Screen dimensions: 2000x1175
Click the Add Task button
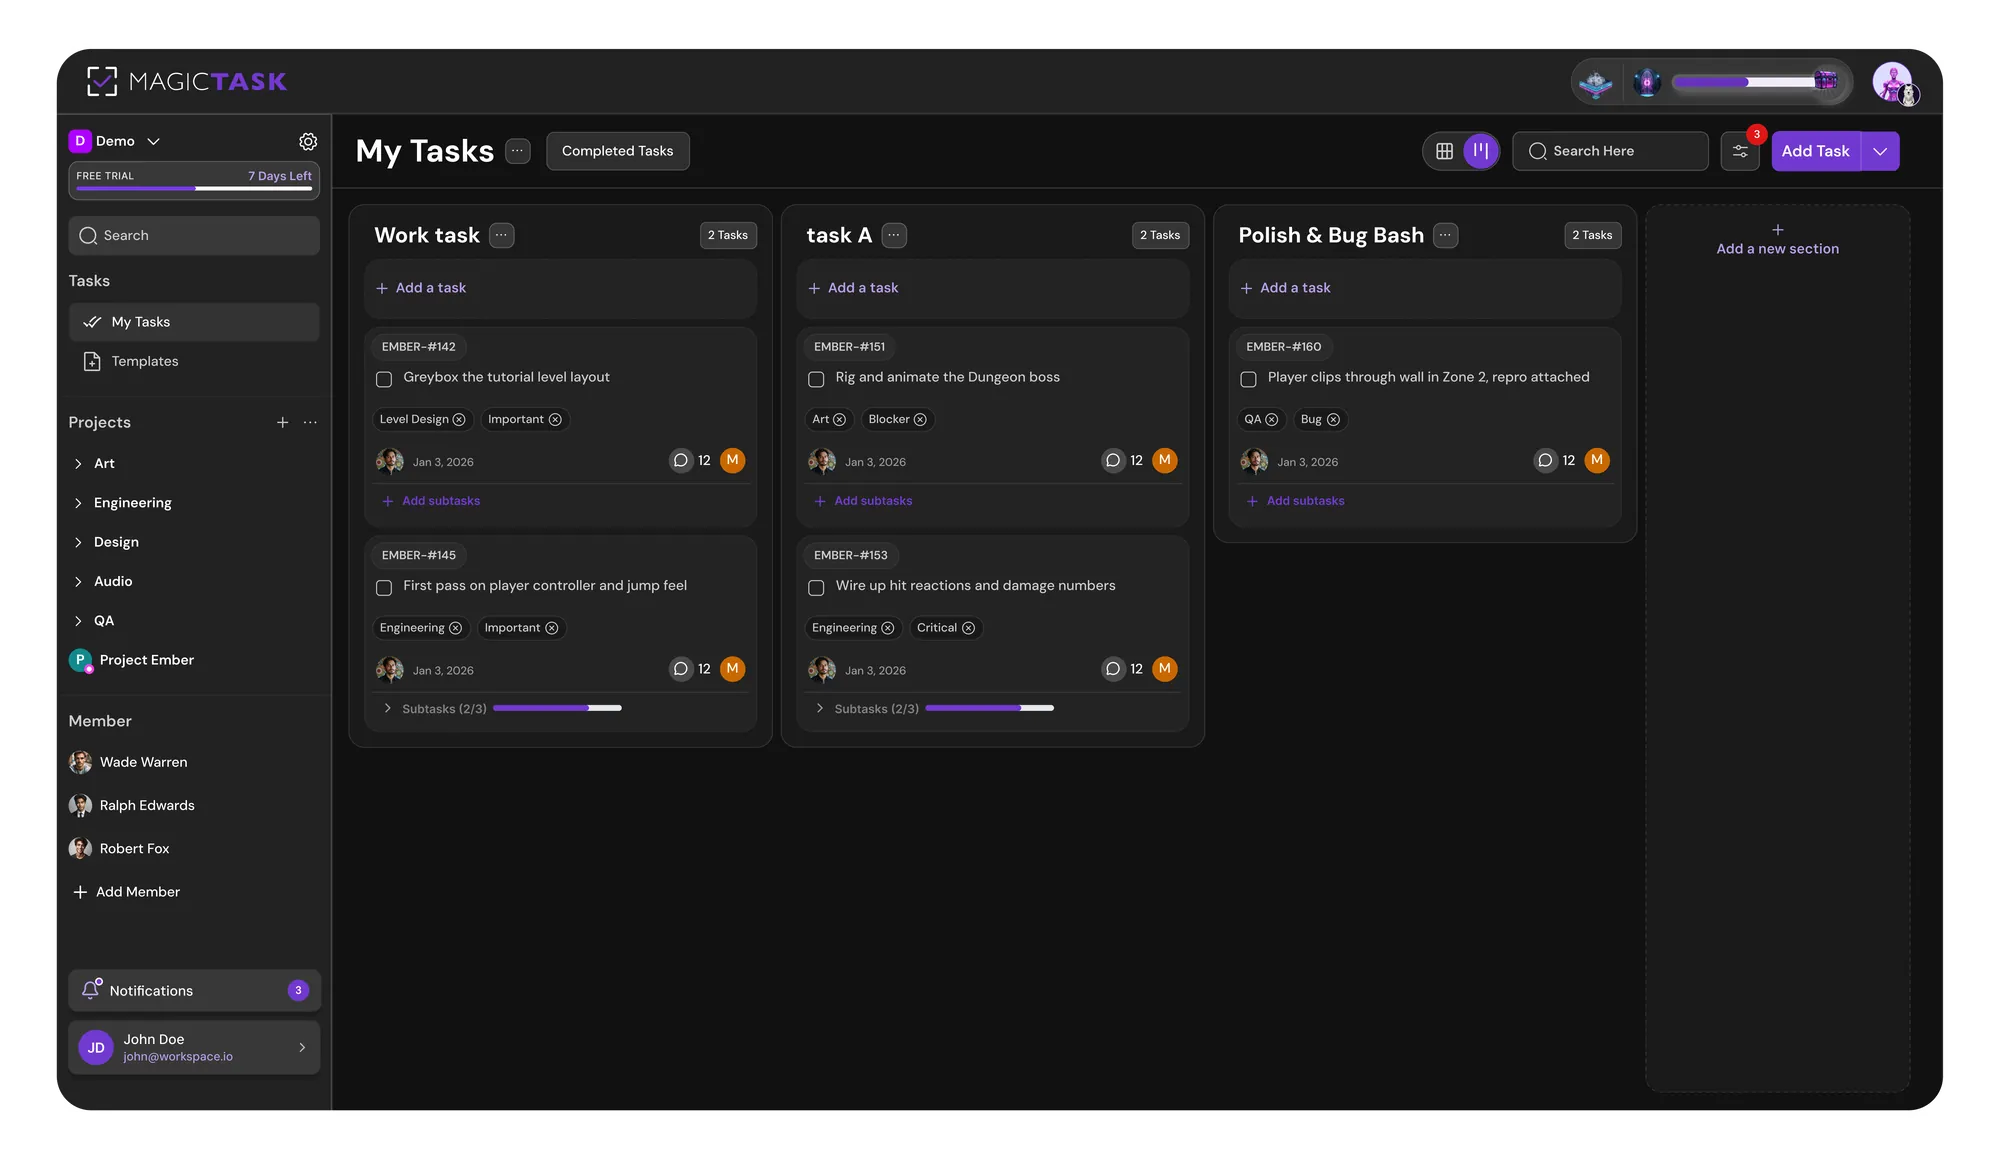tap(1815, 151)
